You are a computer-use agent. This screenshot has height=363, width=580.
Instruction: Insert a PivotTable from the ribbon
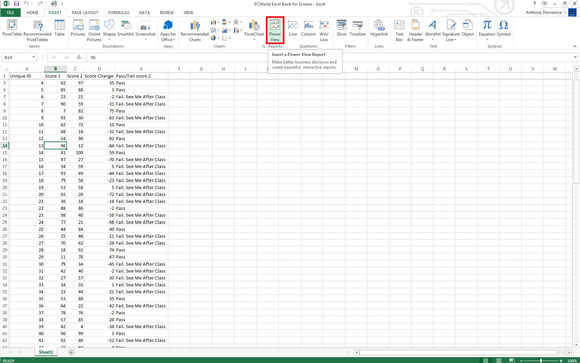[12, 28]
